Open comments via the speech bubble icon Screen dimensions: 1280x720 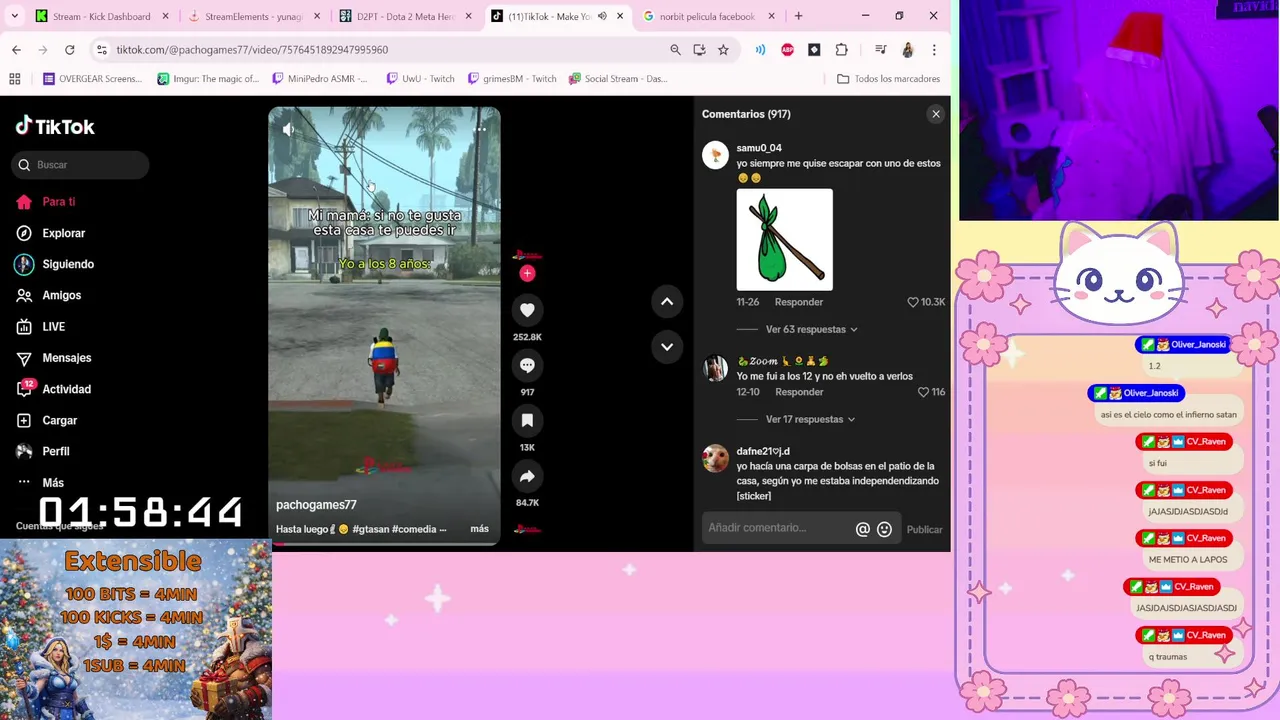pos(527,365)
